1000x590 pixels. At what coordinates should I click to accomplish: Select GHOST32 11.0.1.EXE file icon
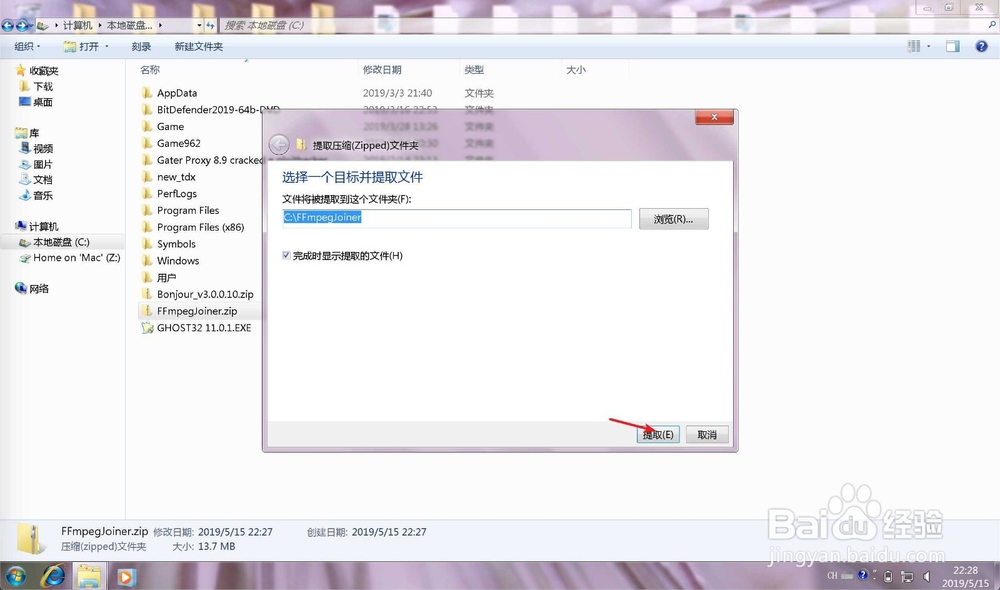click(147, 328)
